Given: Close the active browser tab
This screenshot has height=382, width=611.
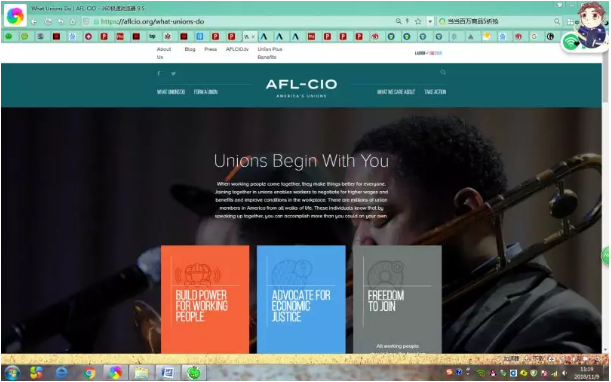Looking at the screenshot, I should (253, 37).
